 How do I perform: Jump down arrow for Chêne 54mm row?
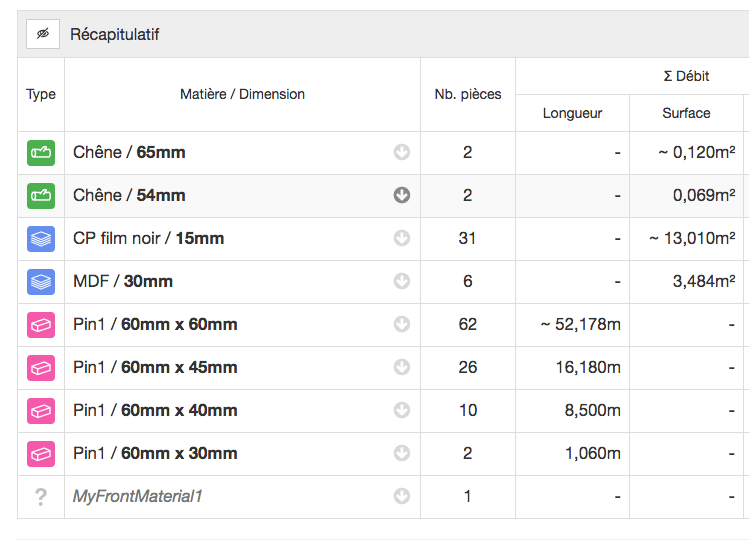(402, 195)
